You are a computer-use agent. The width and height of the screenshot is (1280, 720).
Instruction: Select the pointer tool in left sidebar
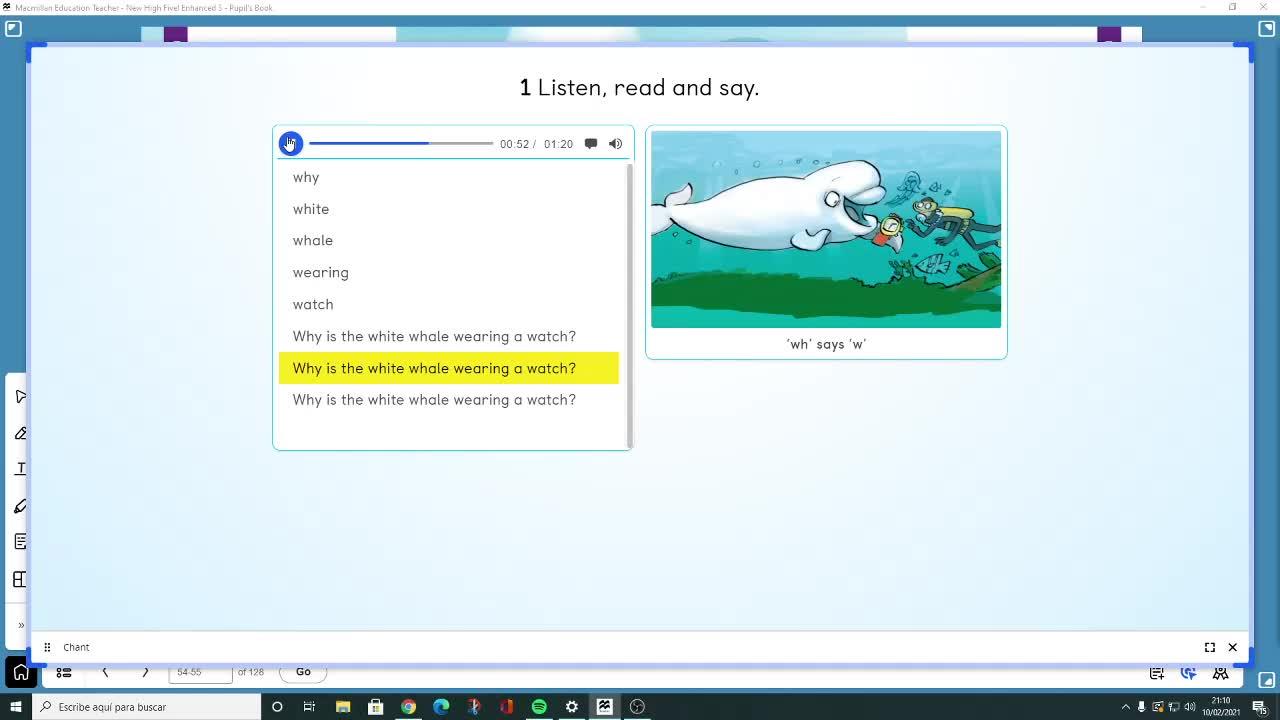(21, 397)
